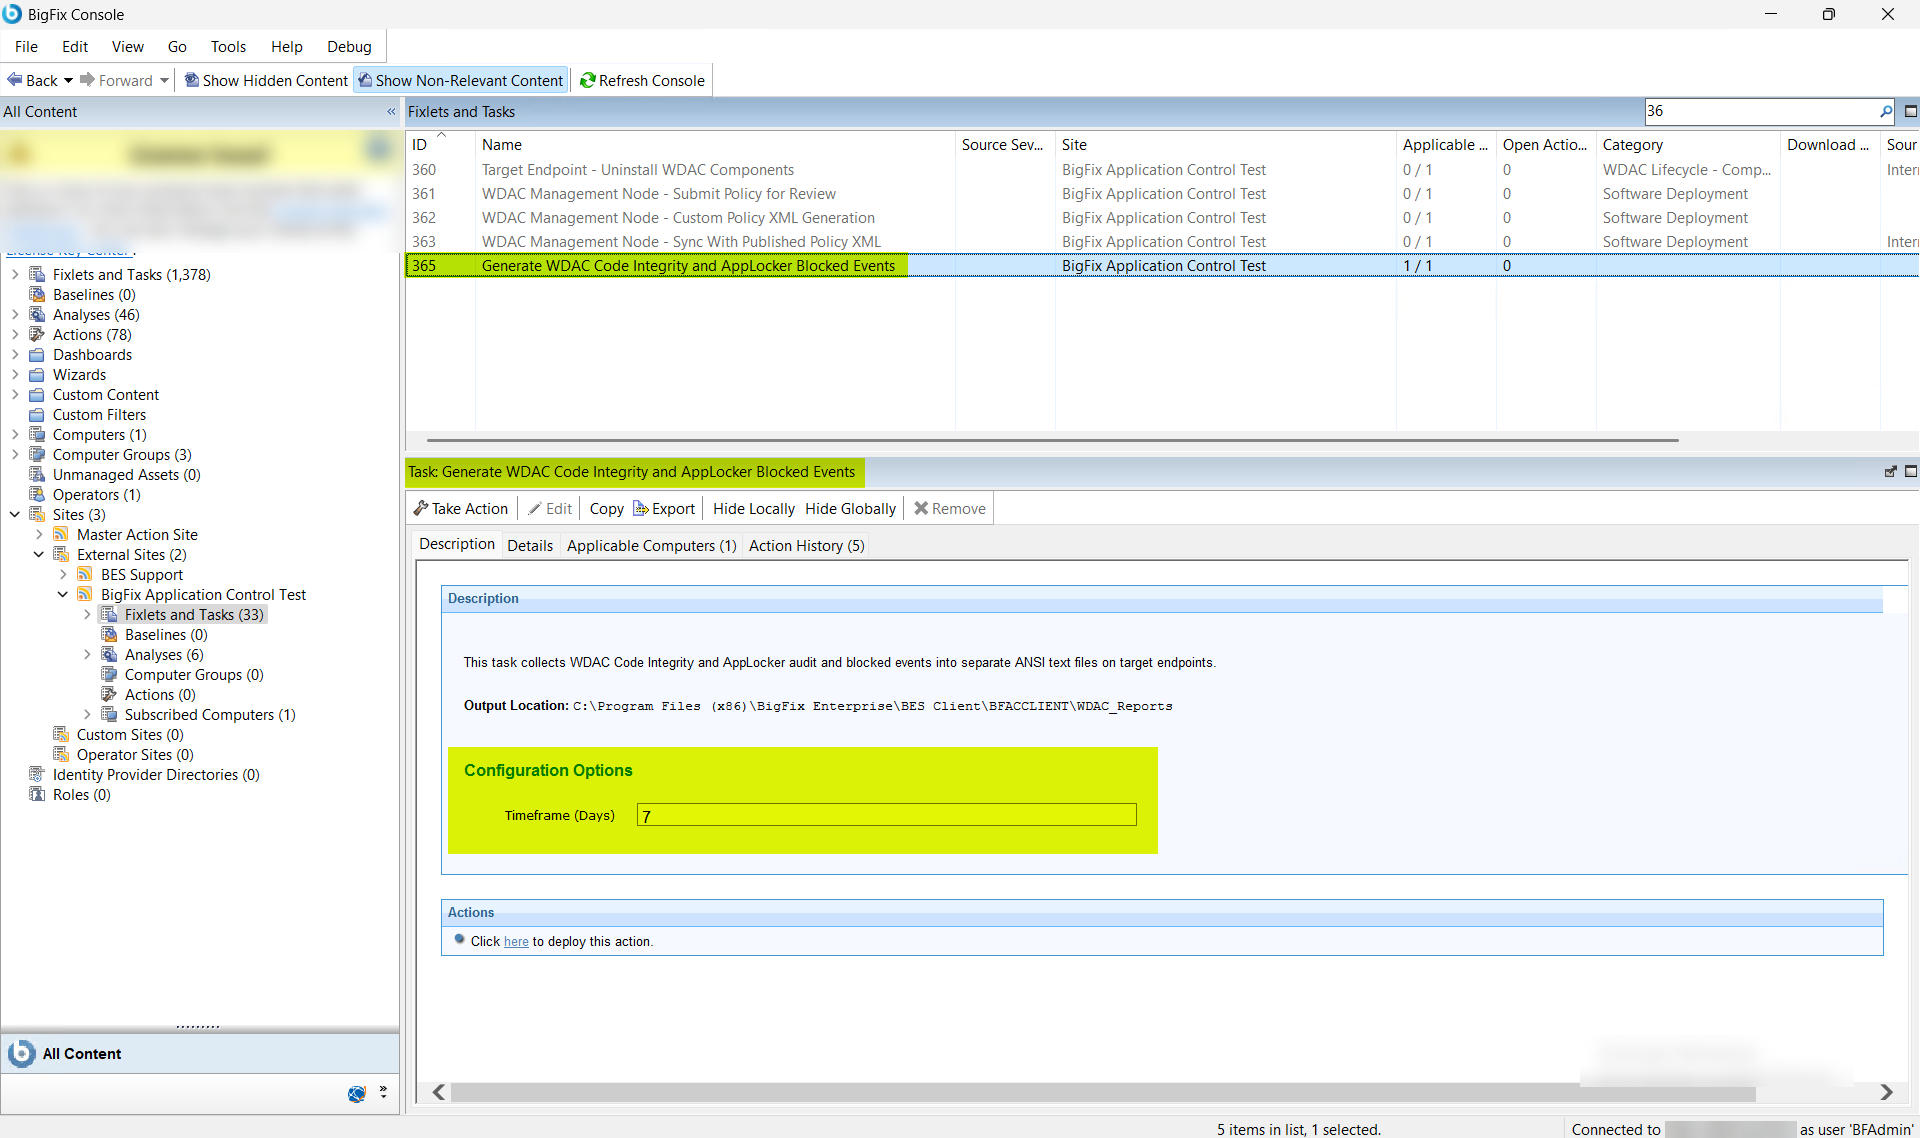Sort the list by the Category column header
1920x1138 pixels.
point(1688,145)
